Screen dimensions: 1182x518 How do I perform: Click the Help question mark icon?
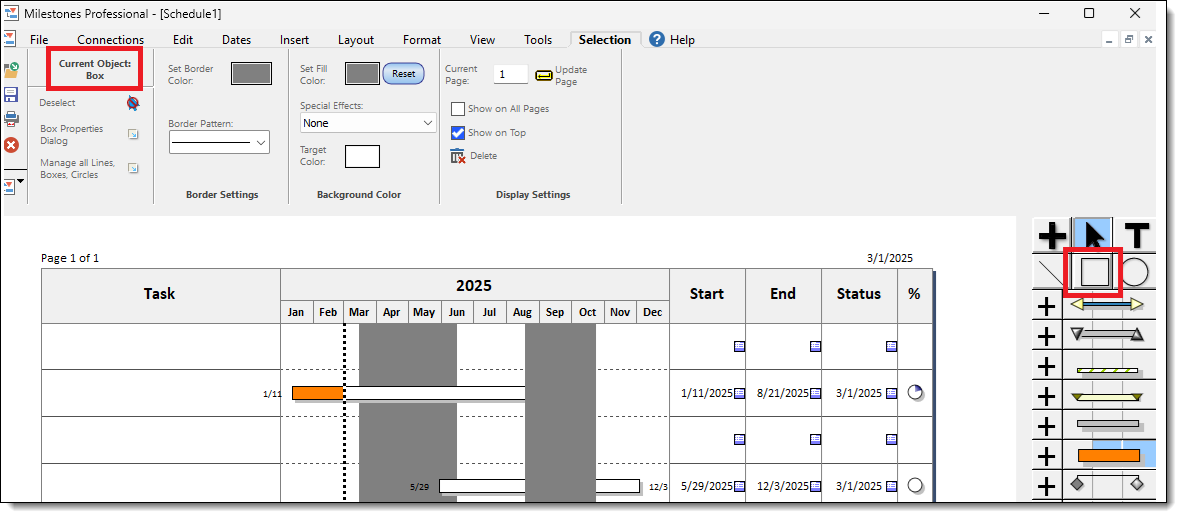657,40
